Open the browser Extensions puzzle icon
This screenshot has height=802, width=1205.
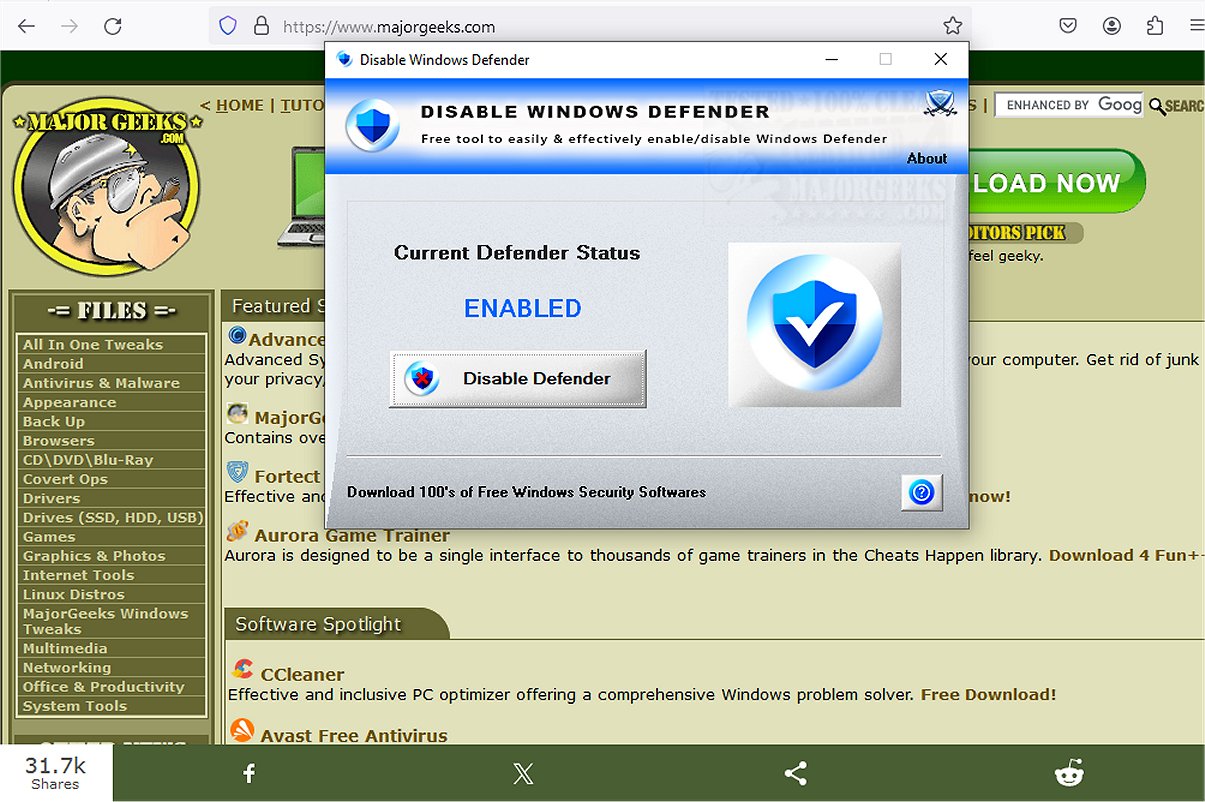pos(1156,25)
